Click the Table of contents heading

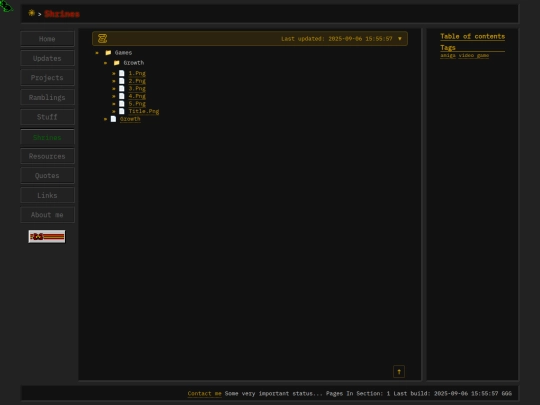pyautogui.click(x=472, y=36)
